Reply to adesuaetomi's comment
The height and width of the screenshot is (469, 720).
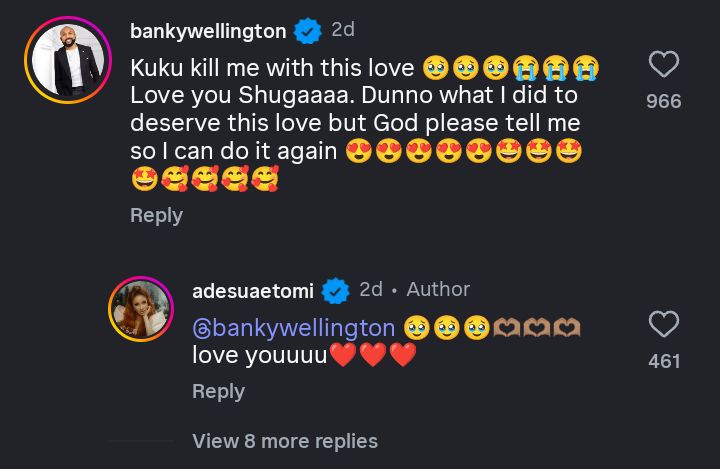[218, 391]
